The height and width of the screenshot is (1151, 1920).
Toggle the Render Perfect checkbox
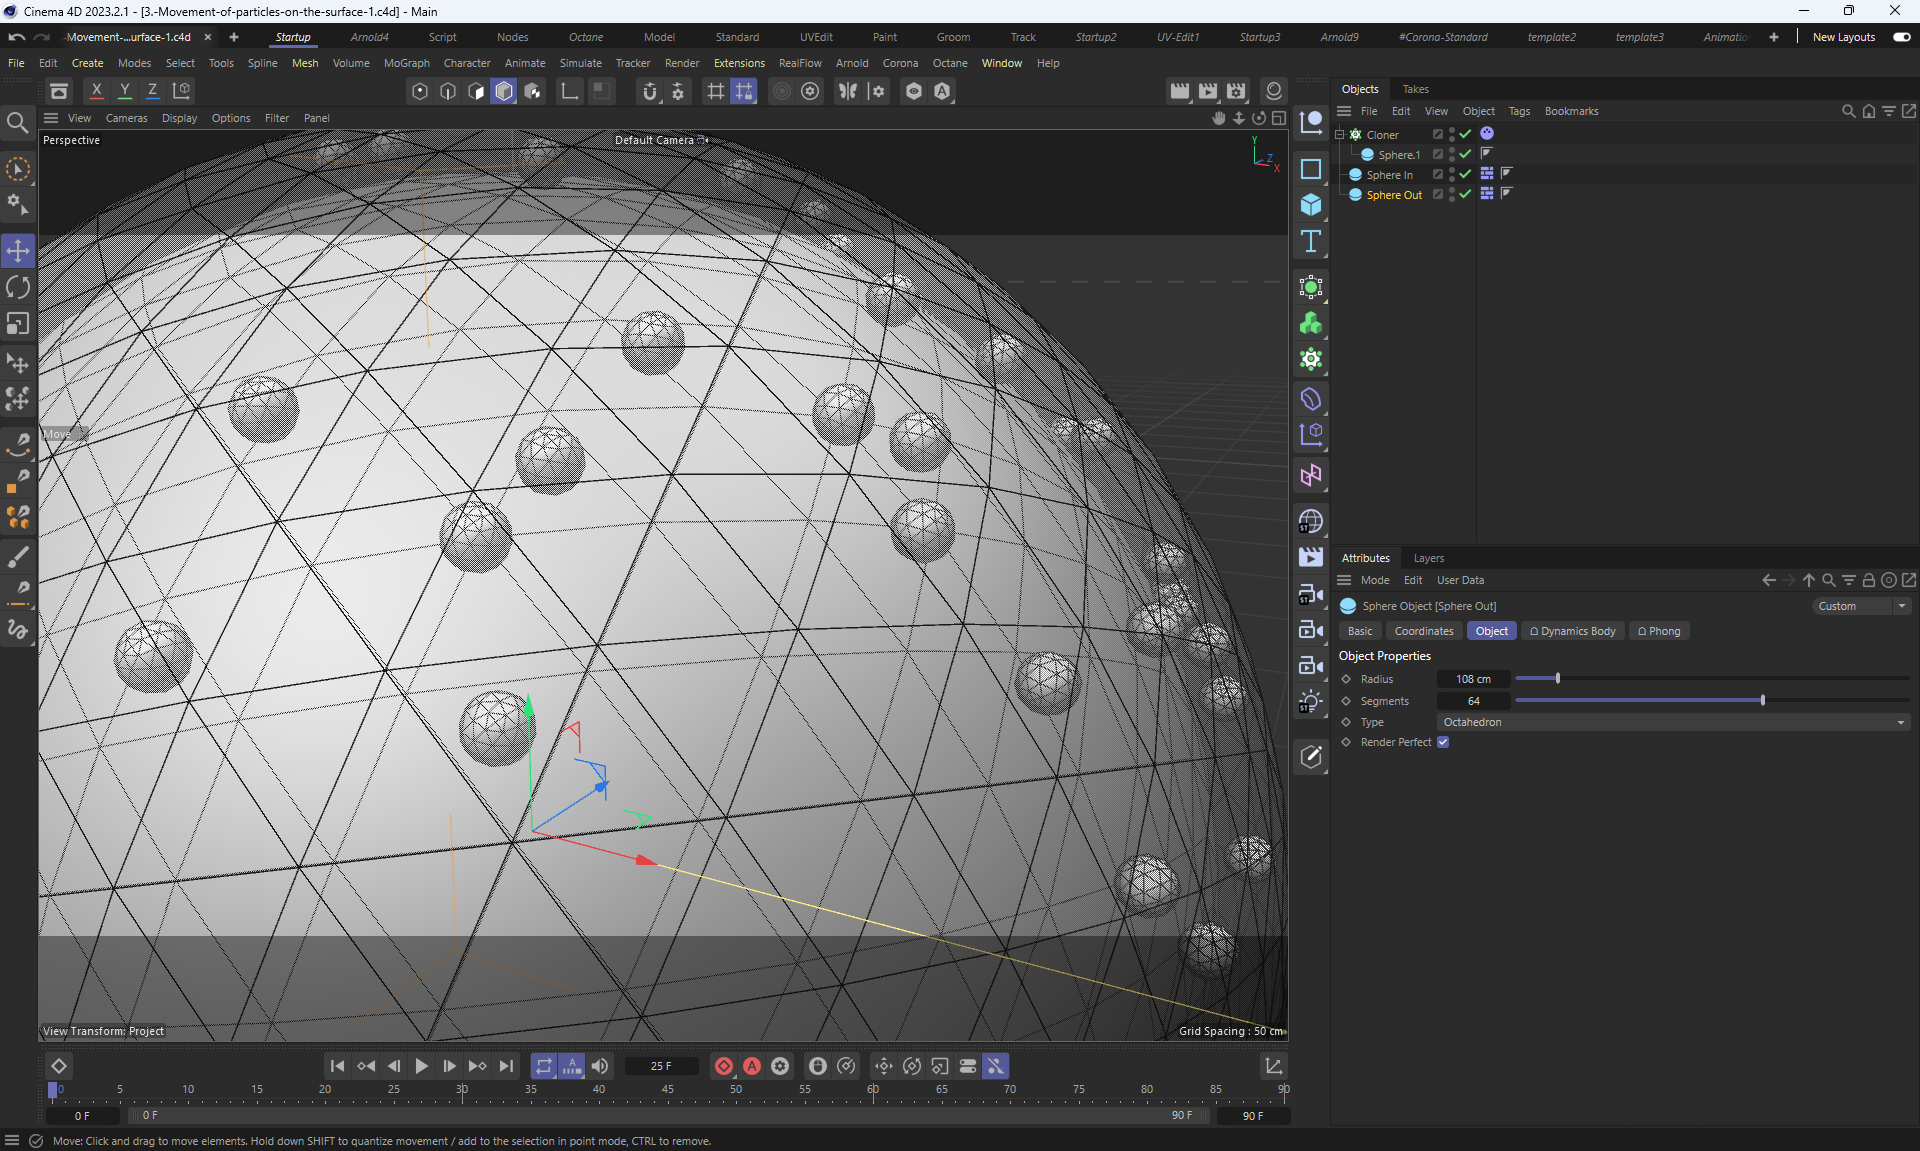coord(1443,742)
